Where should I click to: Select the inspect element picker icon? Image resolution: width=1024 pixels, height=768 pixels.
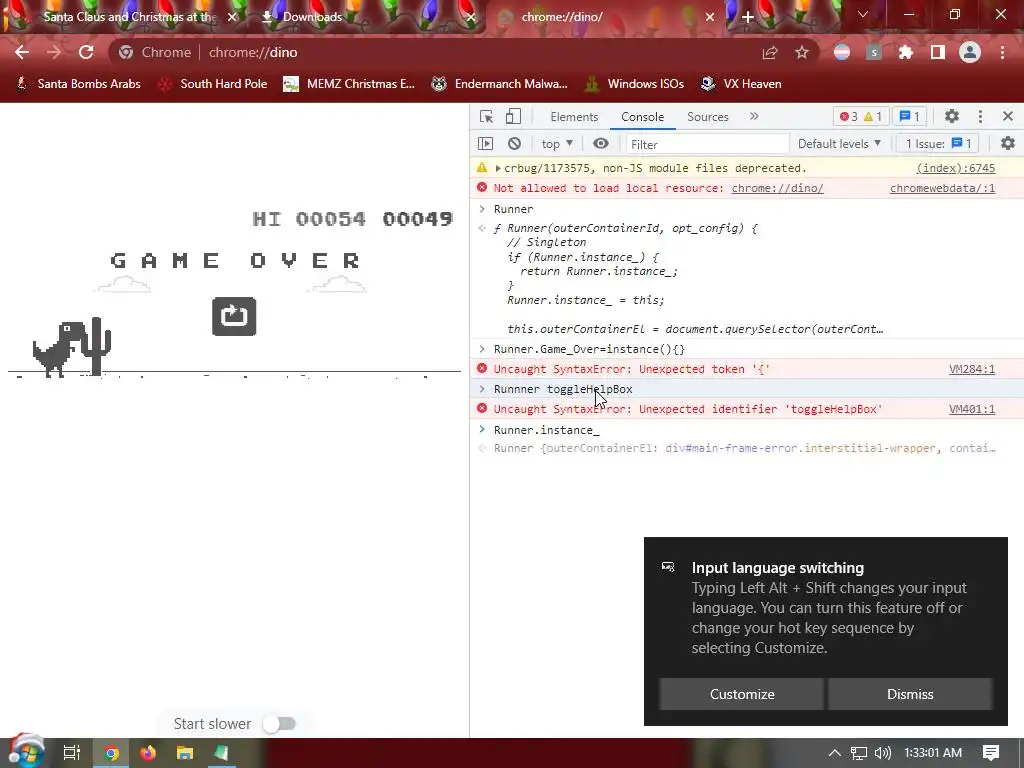tap(487, 116)
